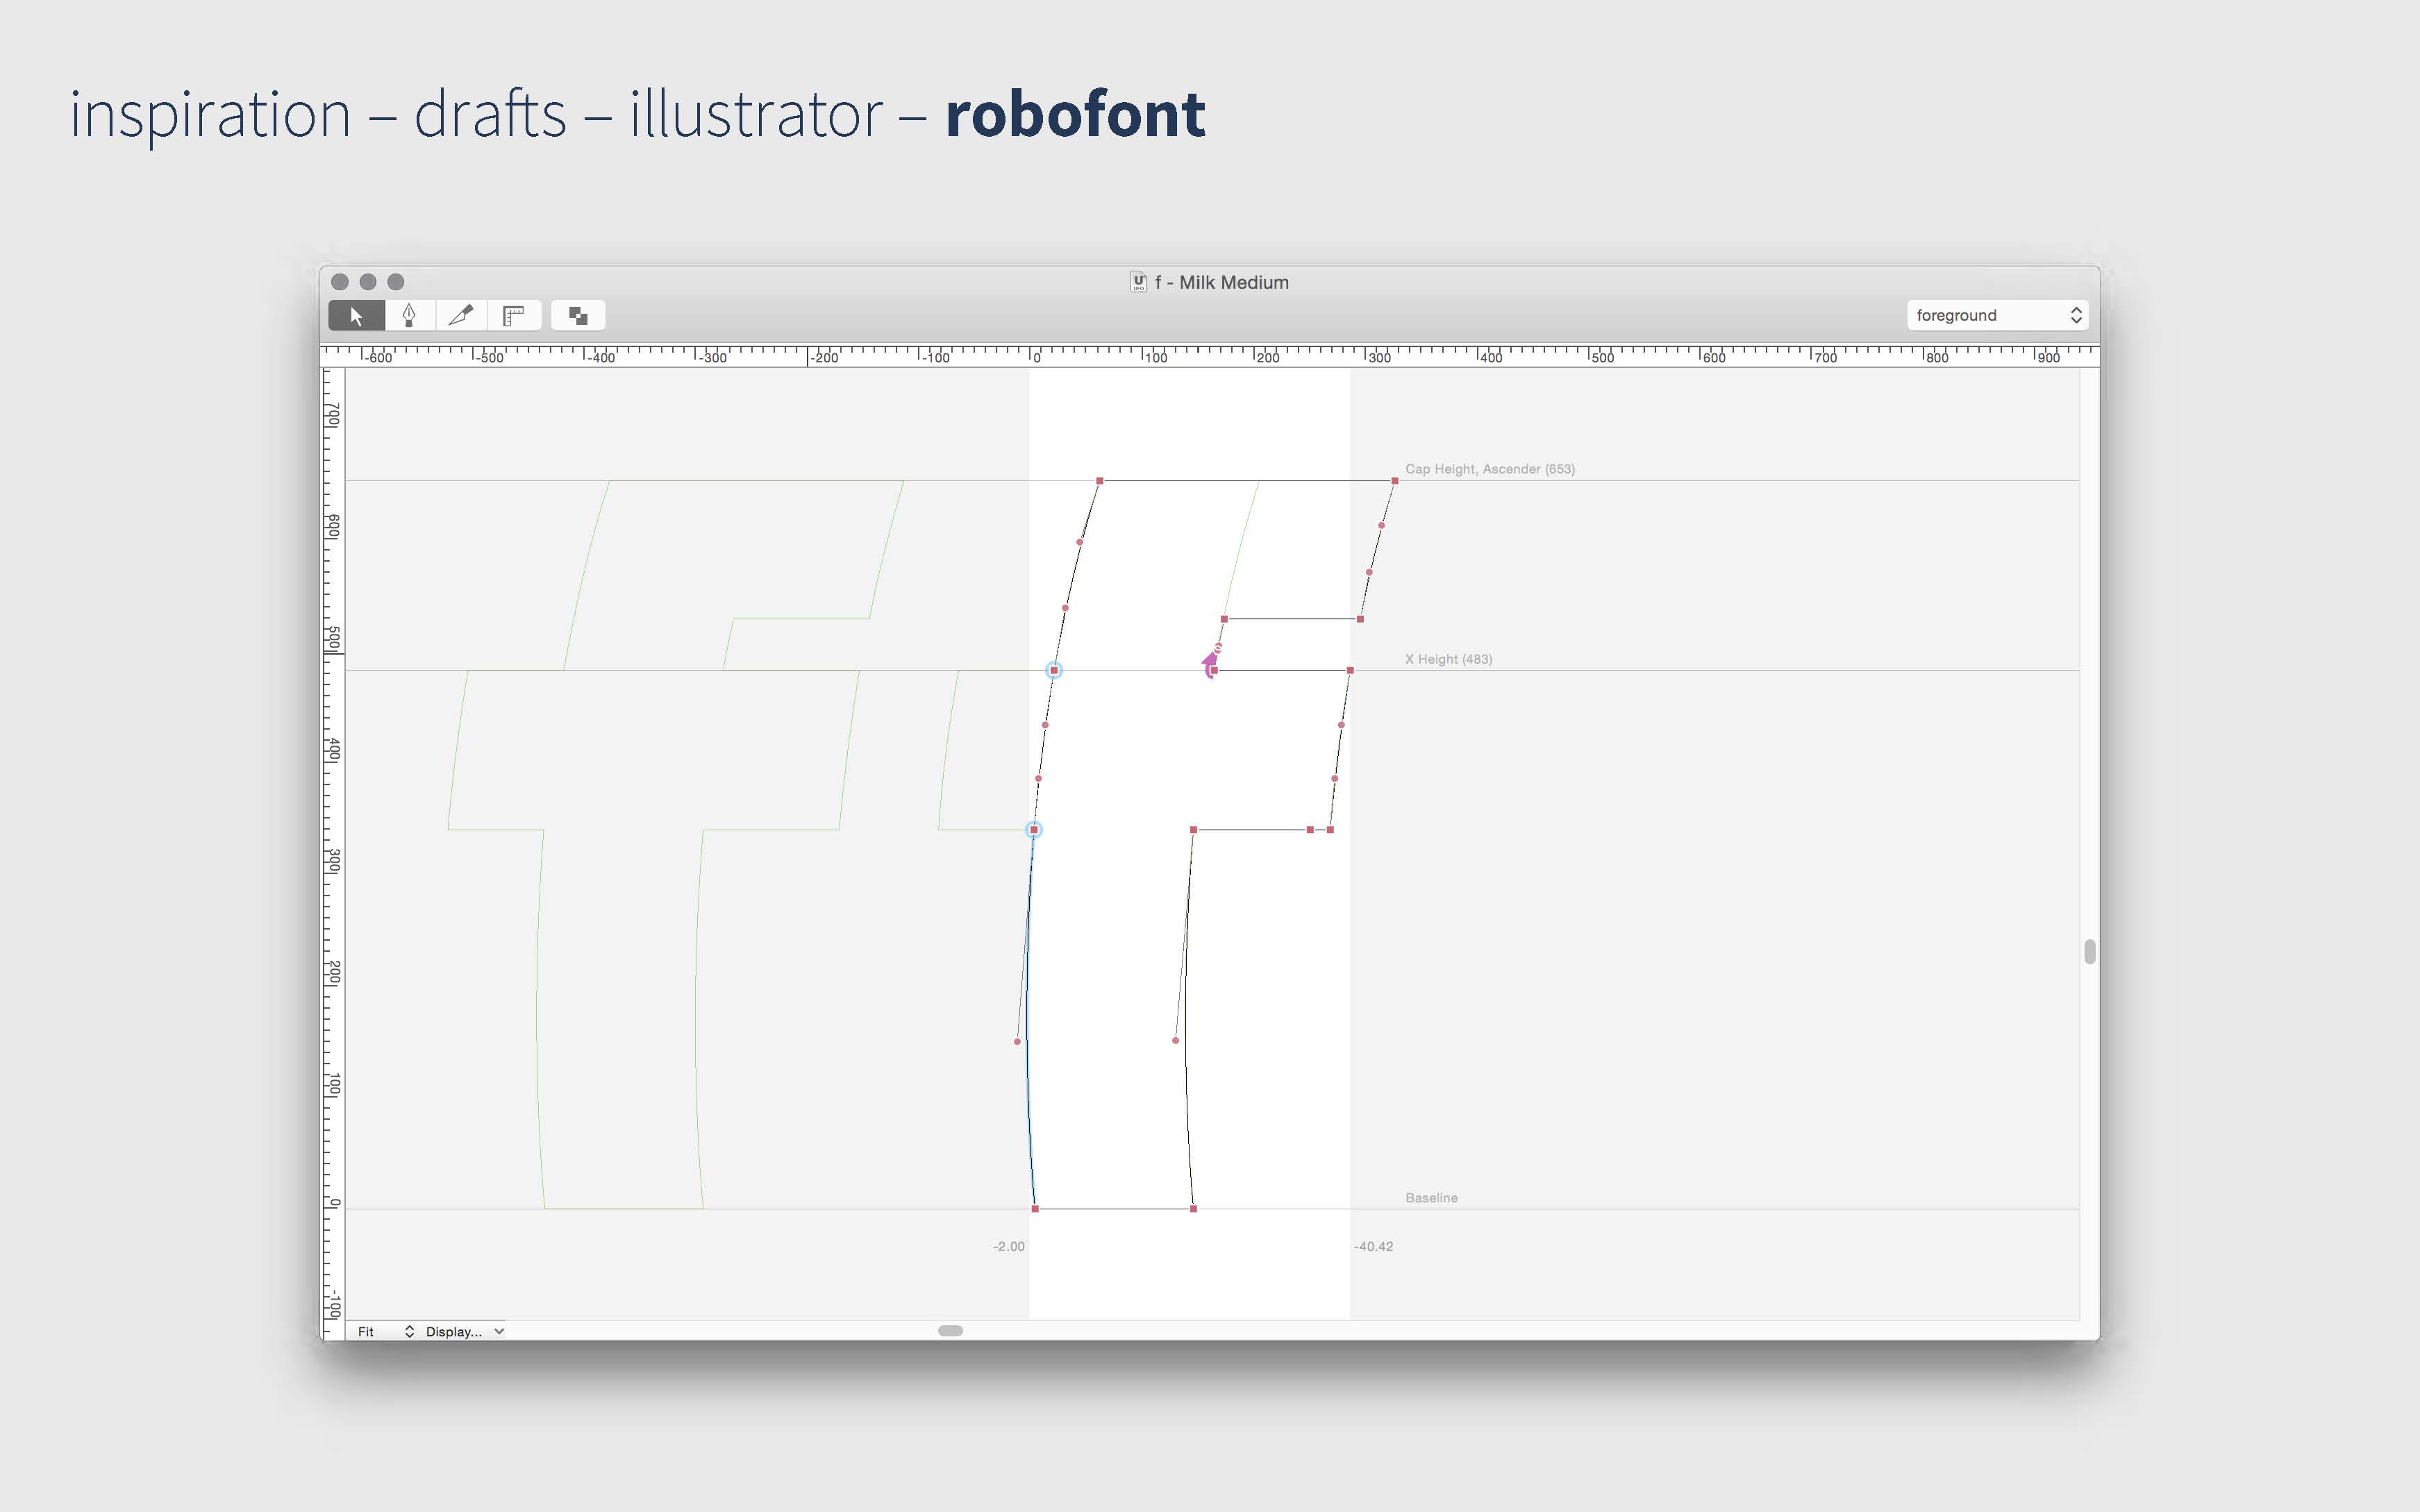Select the measurement ruler tool

[514, 316]
